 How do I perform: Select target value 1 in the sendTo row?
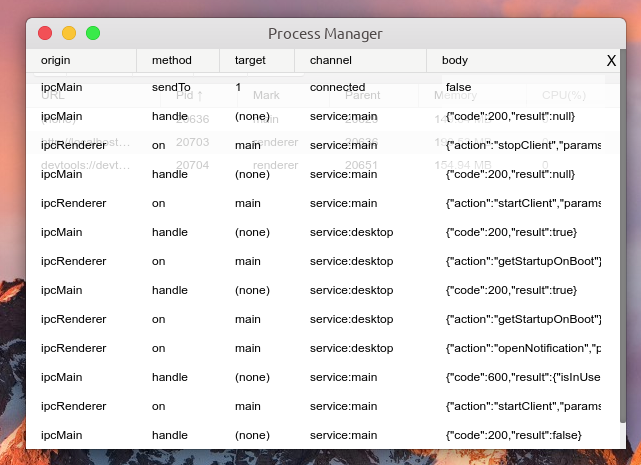pos(238,88)
